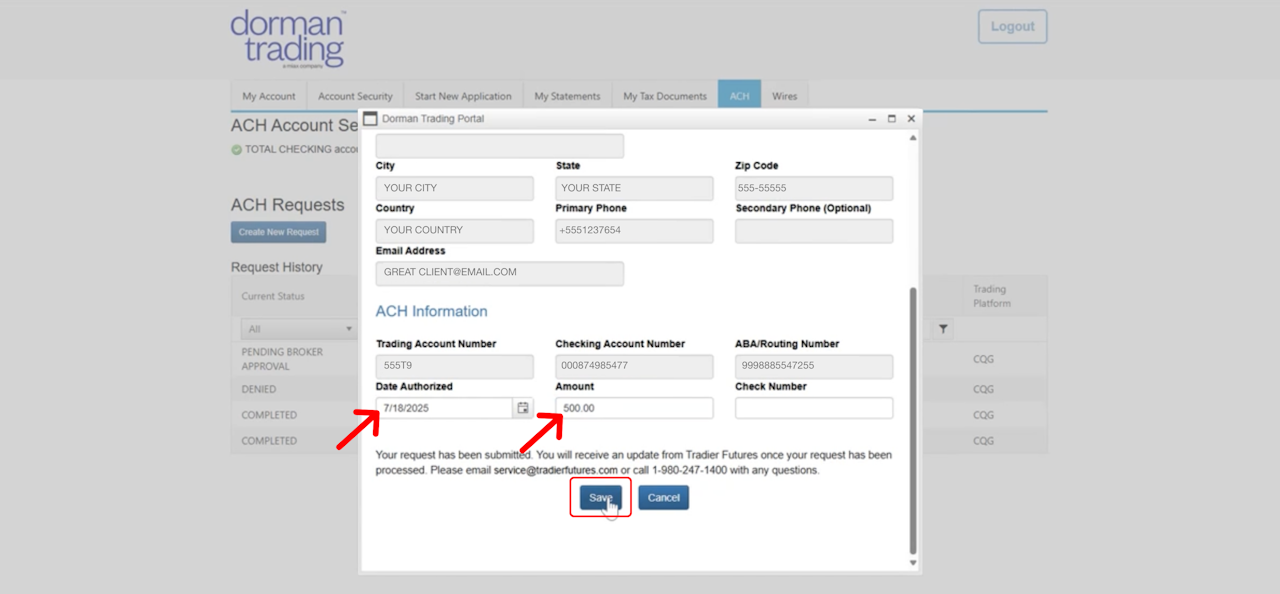The width and height of the screenshot is (1280, 594).
Task: Close the Dorman Trading Portal dialog
Action: tap(911, 118)
